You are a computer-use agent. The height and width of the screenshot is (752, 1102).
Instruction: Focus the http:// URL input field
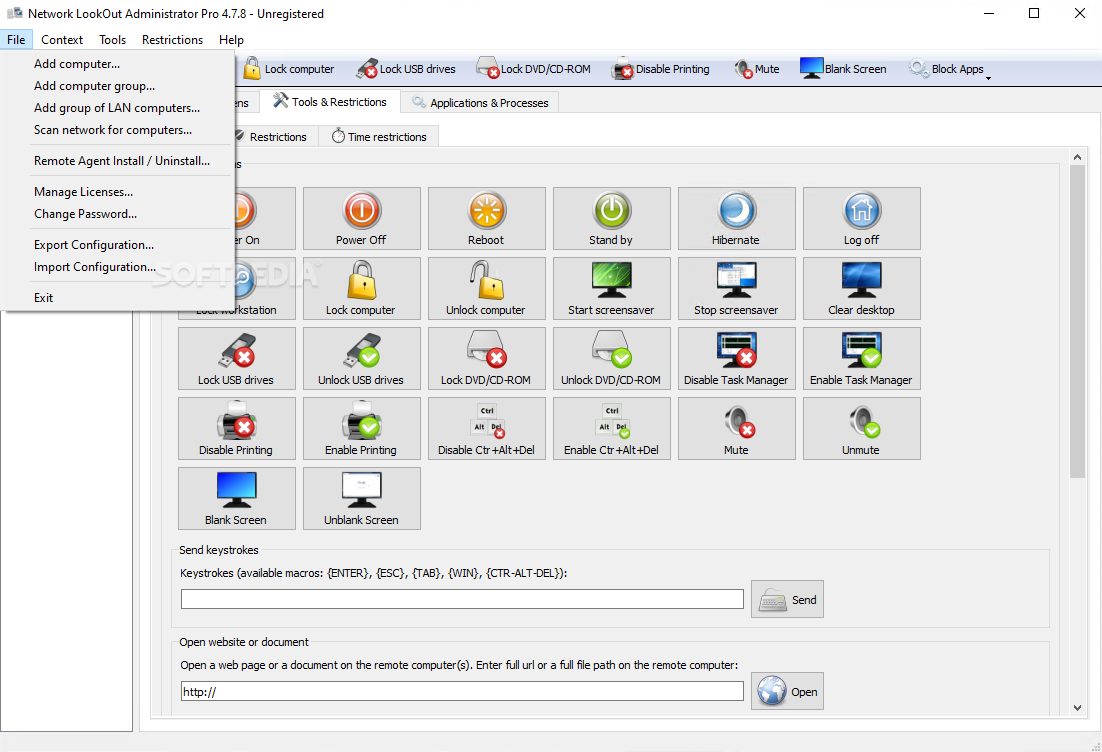point(462,692)
